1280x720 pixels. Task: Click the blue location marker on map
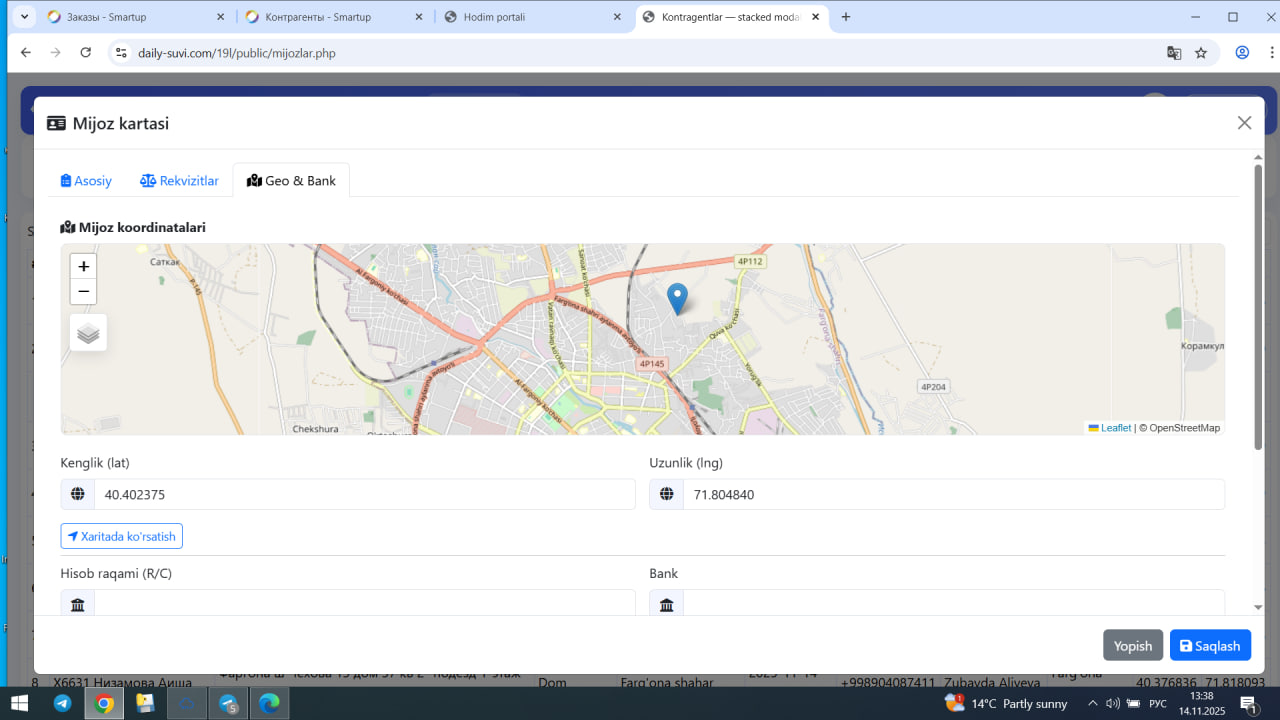point(677,298)
